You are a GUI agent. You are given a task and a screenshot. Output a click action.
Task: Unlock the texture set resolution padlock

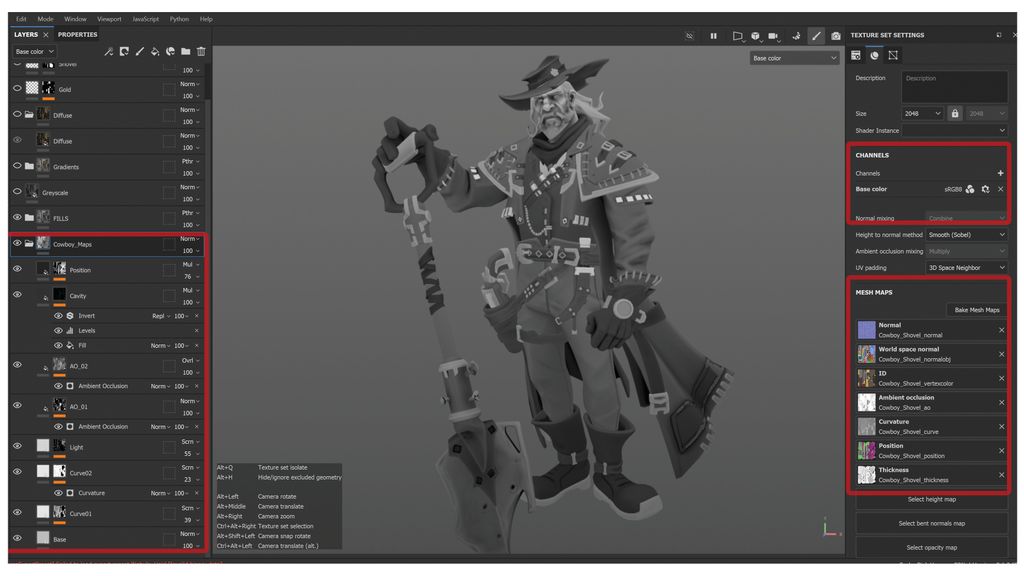(x=956, y=113)
